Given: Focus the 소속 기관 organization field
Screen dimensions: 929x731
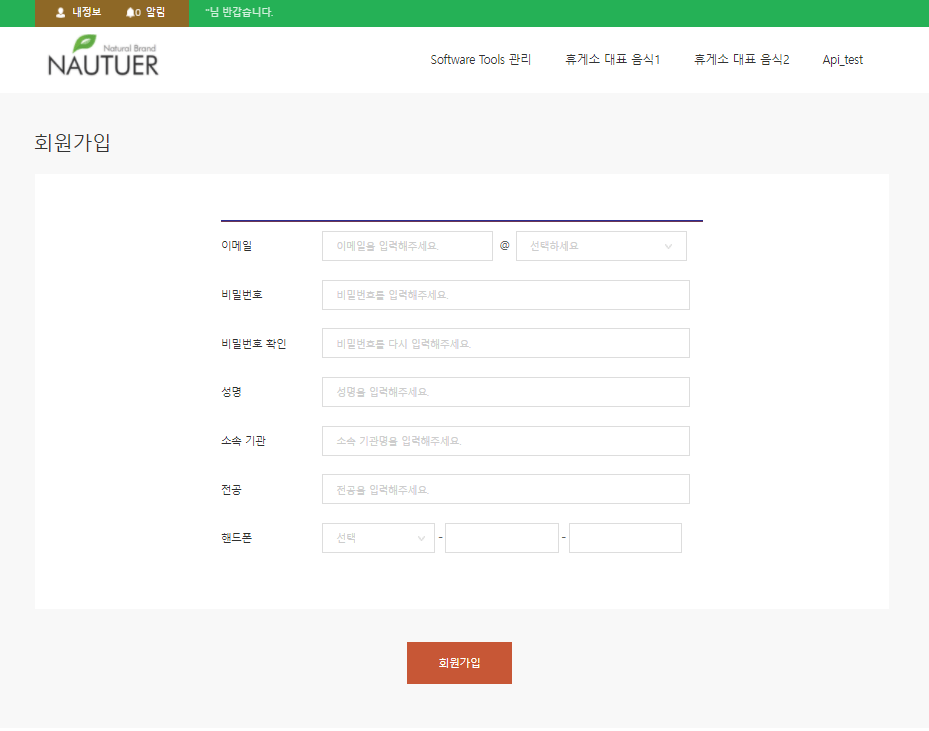Looking at the screenshot, I should point(505,441).
